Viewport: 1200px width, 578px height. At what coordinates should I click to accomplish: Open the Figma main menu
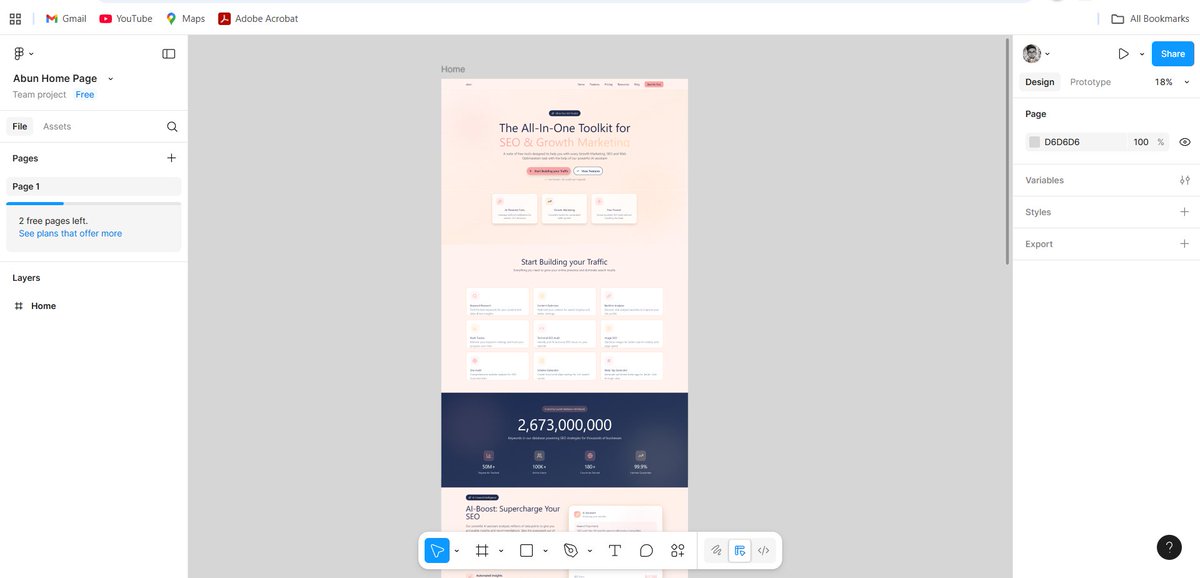23,54
